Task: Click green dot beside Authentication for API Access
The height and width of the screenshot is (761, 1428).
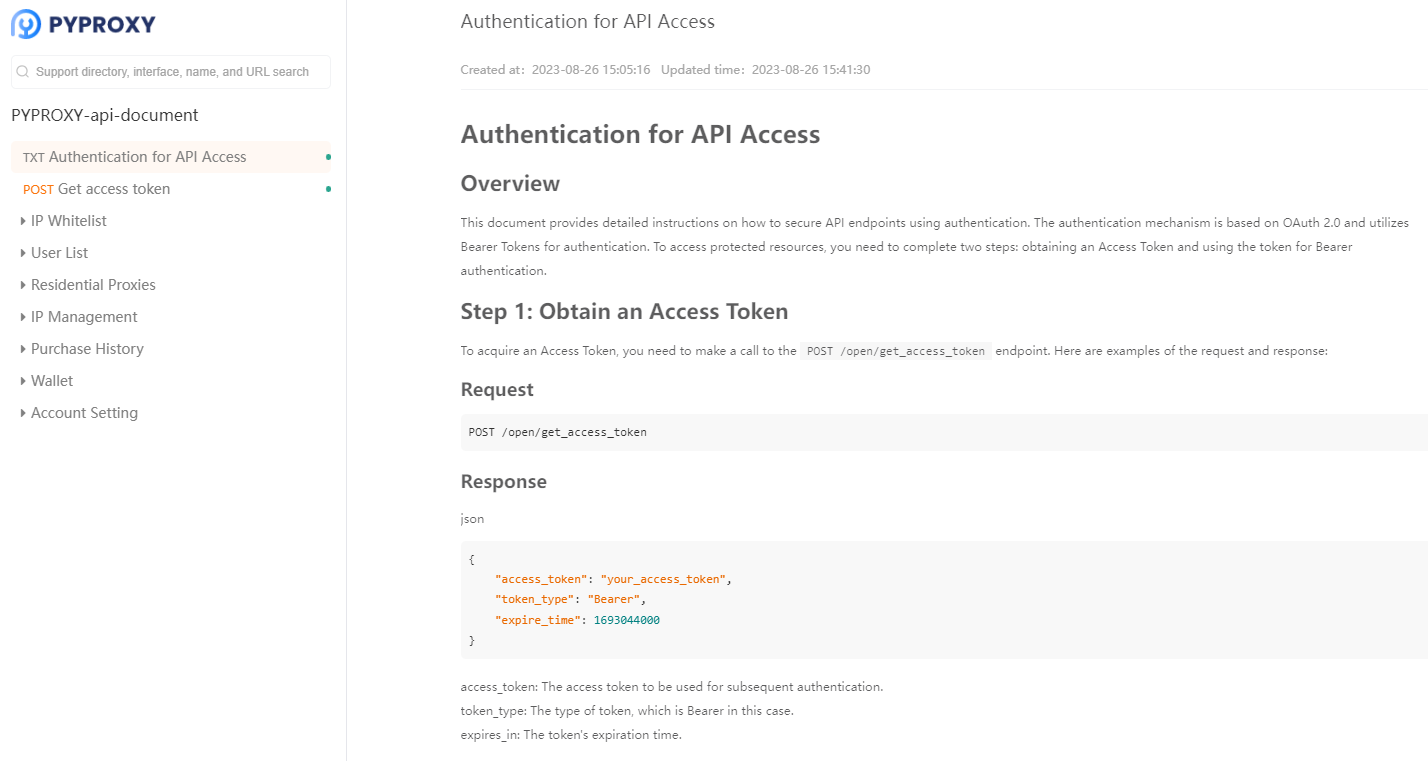Action: pyautogui.click(x=328, y=157)
